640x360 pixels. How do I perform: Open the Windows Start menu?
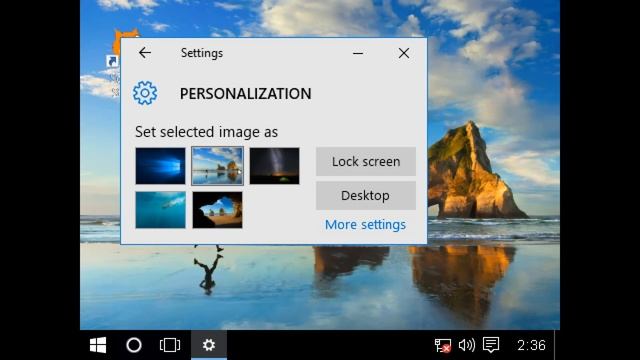[x=98, y=345]
